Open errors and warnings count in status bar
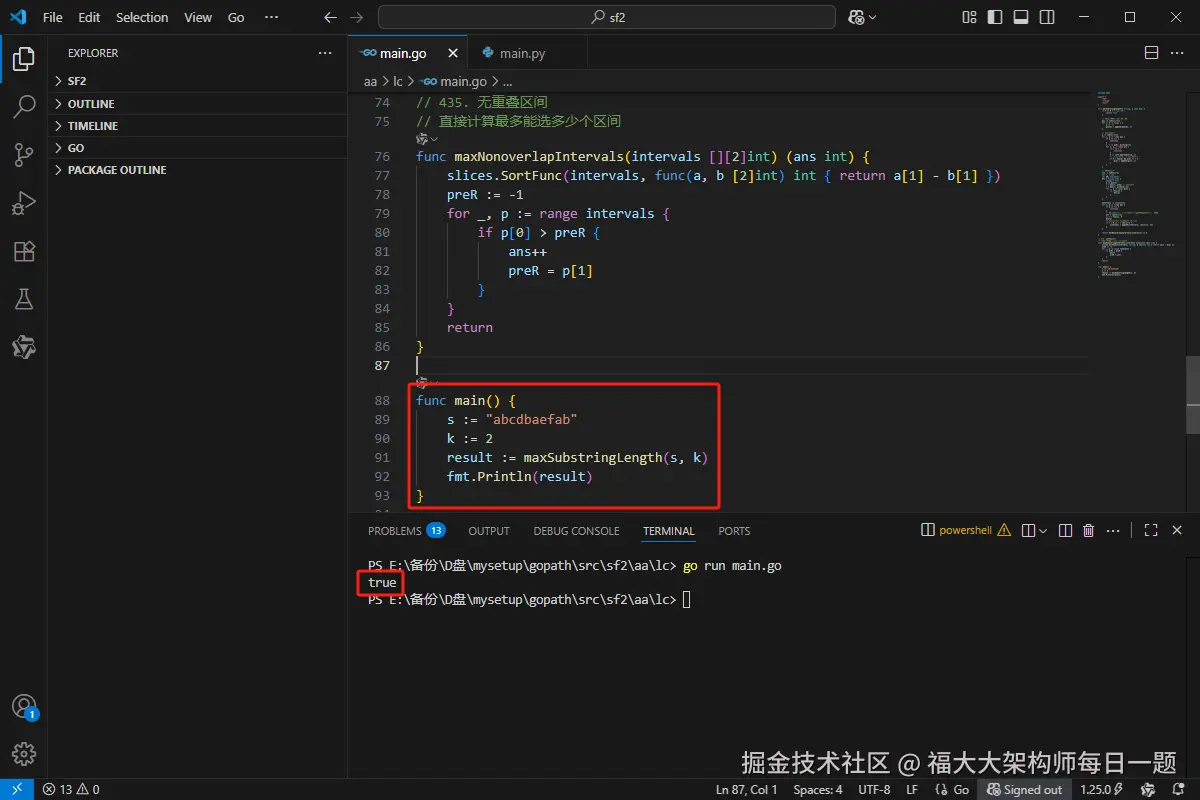 (71, 789)
